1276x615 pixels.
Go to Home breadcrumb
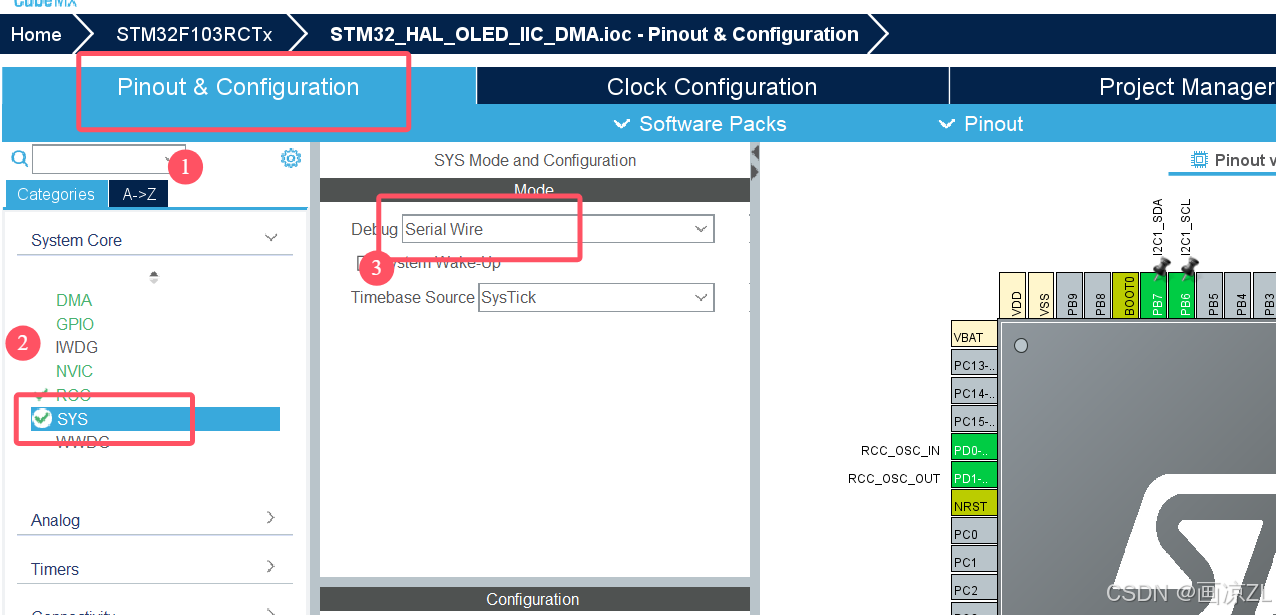[37, 34]
